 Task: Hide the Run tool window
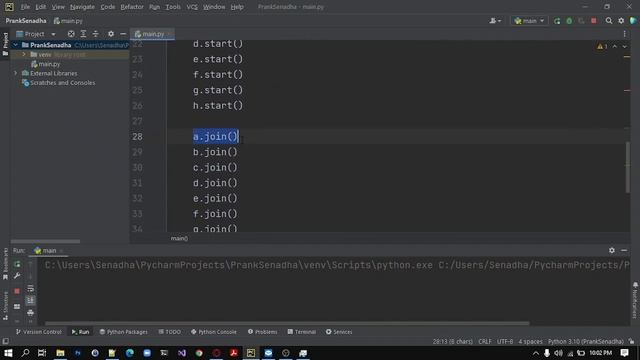[624, 250]
